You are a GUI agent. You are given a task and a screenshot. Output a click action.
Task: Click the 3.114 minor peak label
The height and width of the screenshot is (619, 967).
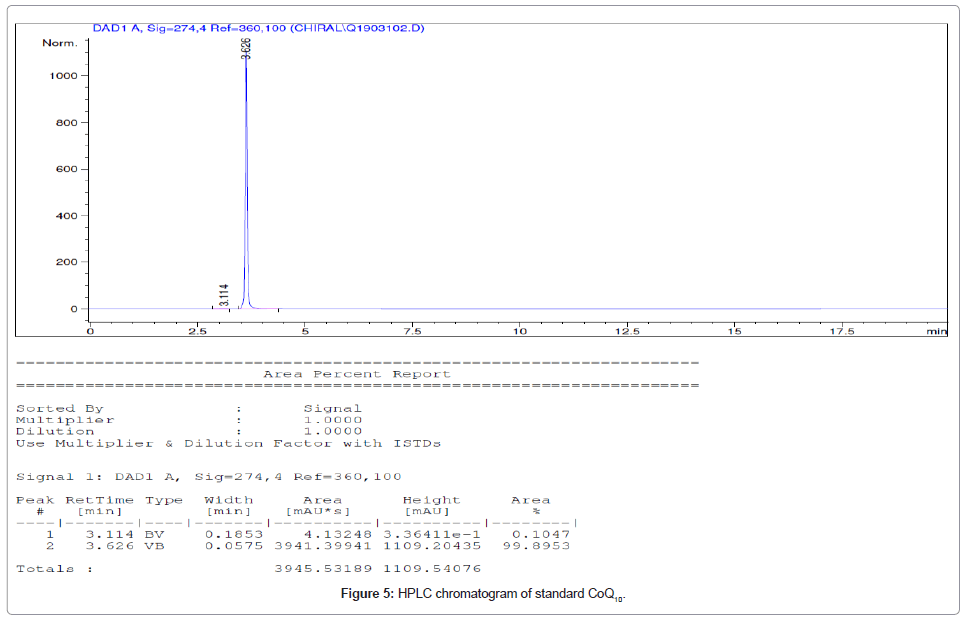pos(224,294)
